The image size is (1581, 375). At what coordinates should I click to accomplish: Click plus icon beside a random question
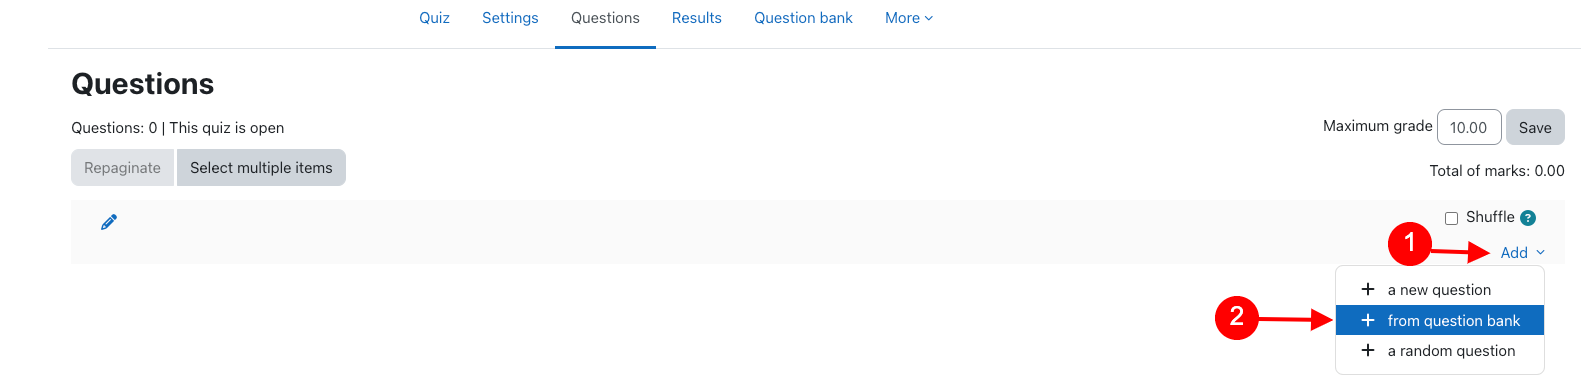(x=1368, y=350)
